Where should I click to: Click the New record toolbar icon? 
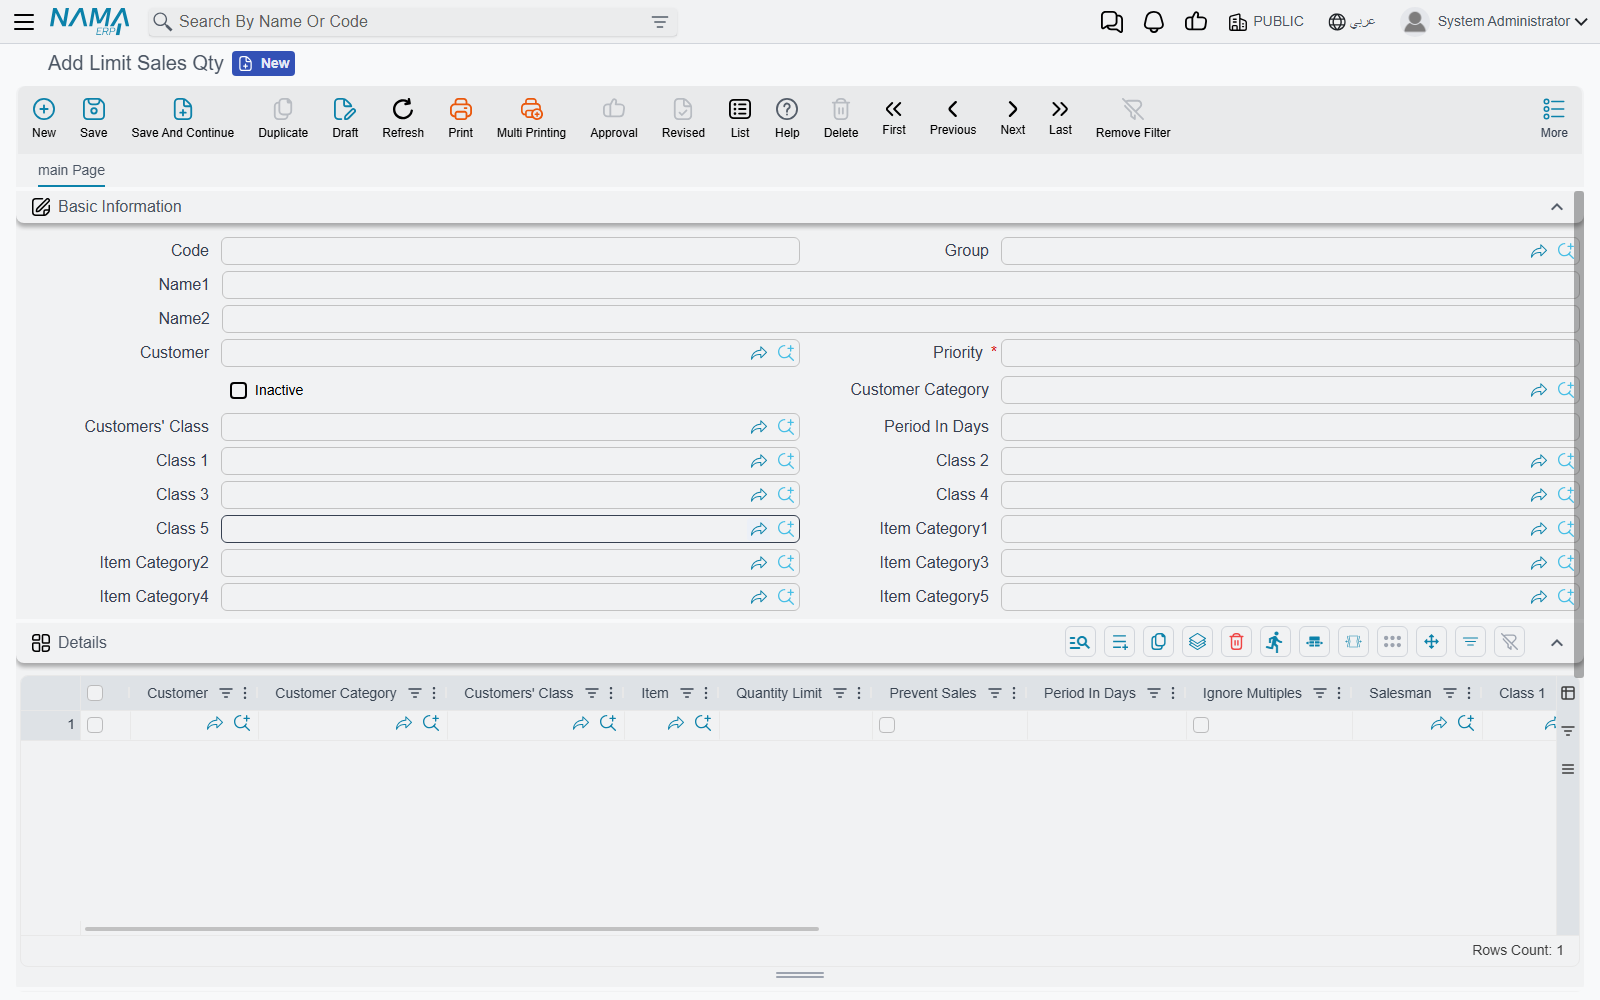click(x=44, y=118)
